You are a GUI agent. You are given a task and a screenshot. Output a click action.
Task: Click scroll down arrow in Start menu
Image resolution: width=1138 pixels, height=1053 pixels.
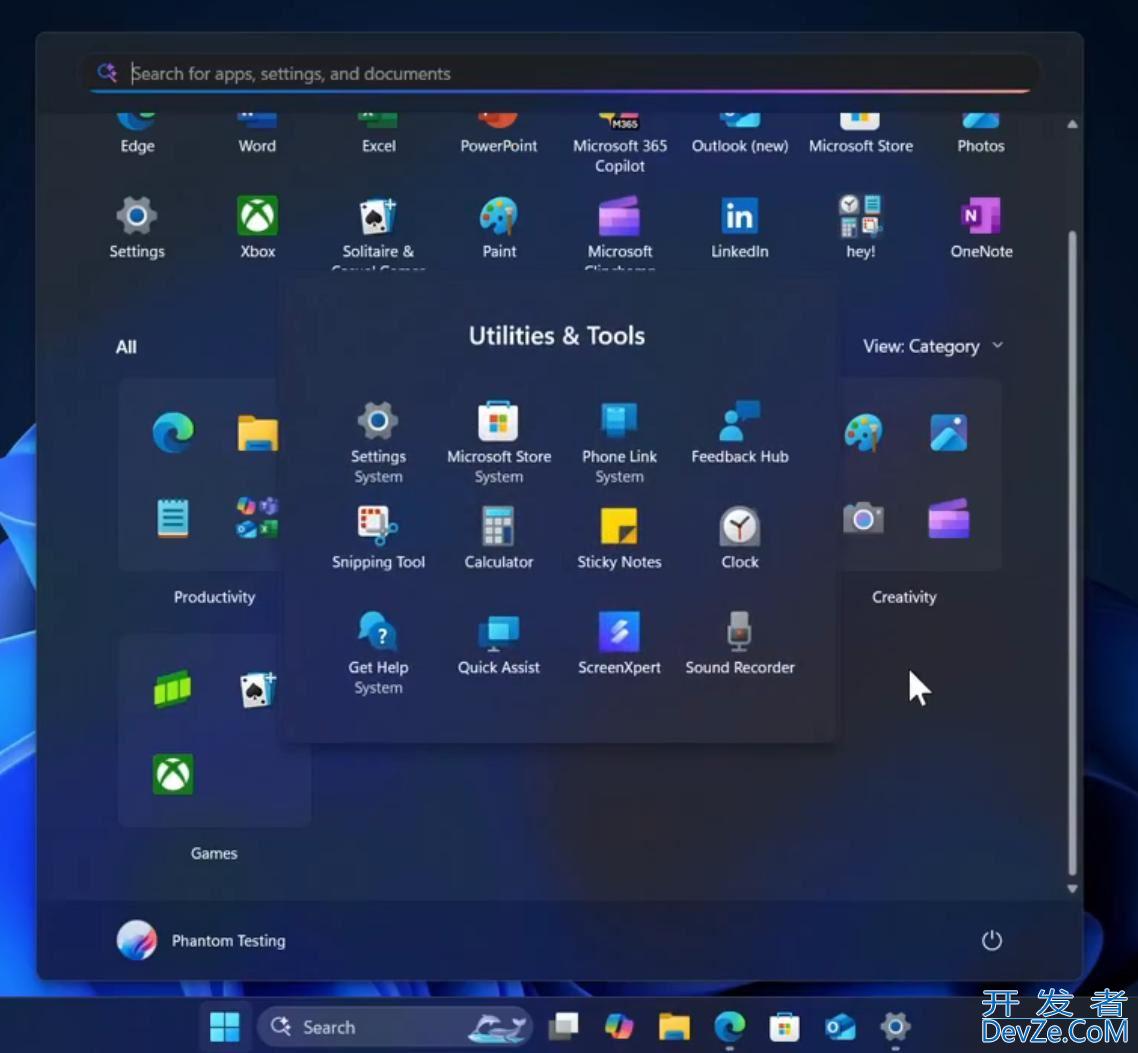[x=1072, y=889]
